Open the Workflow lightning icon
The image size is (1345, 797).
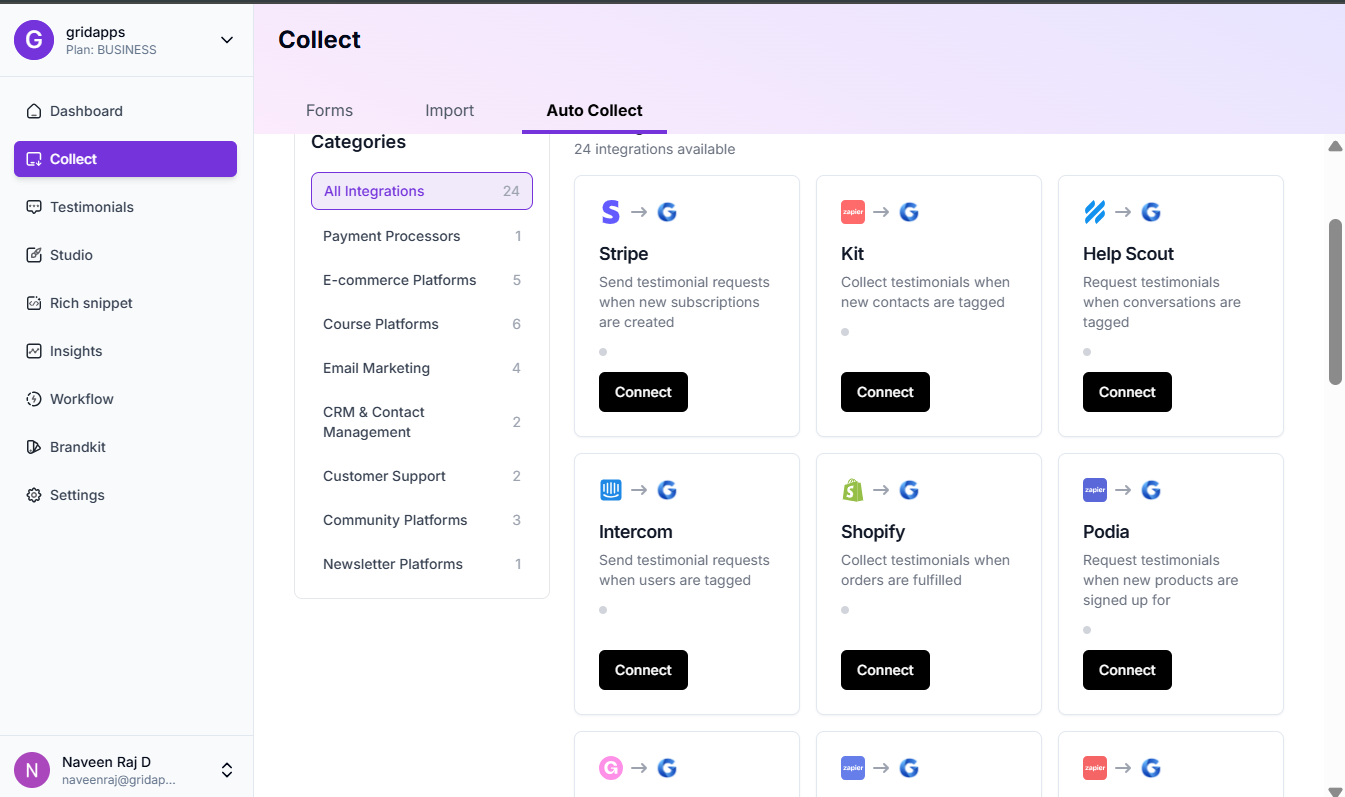point(34,399)
